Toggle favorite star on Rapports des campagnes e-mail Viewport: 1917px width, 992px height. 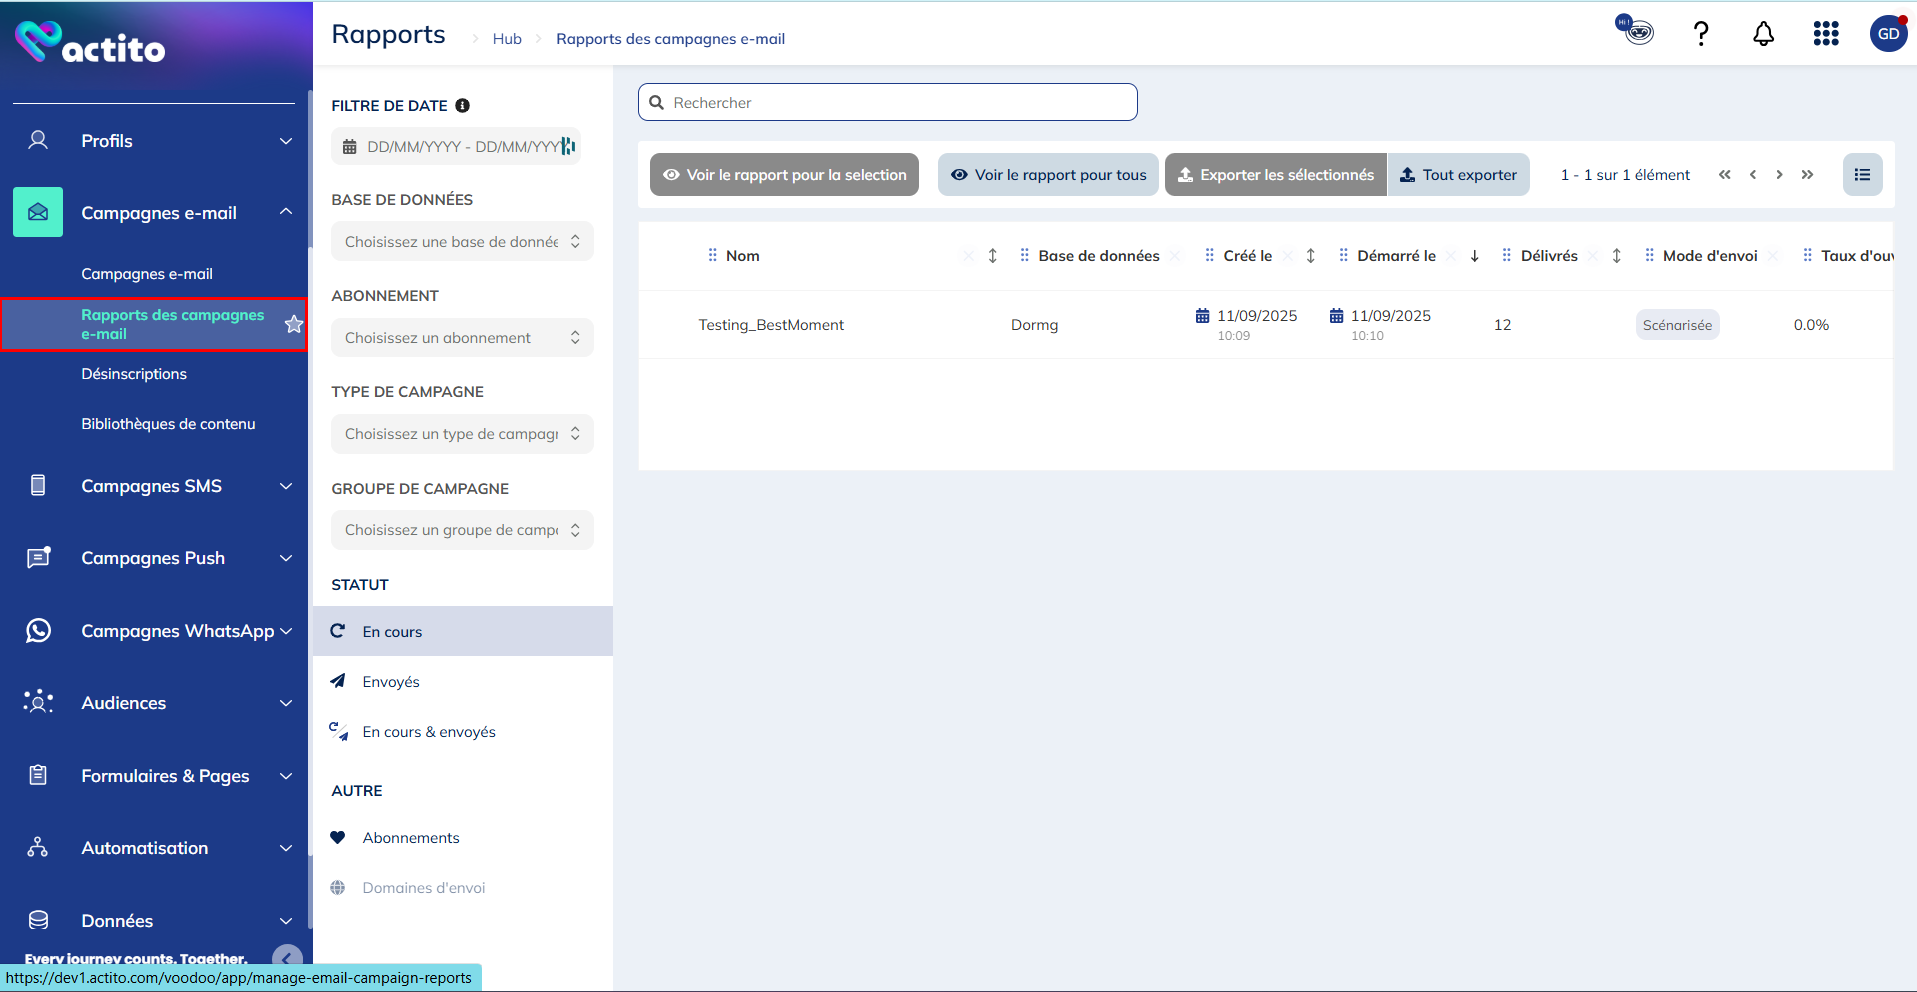pyautogui.click(x=293, y=324)
